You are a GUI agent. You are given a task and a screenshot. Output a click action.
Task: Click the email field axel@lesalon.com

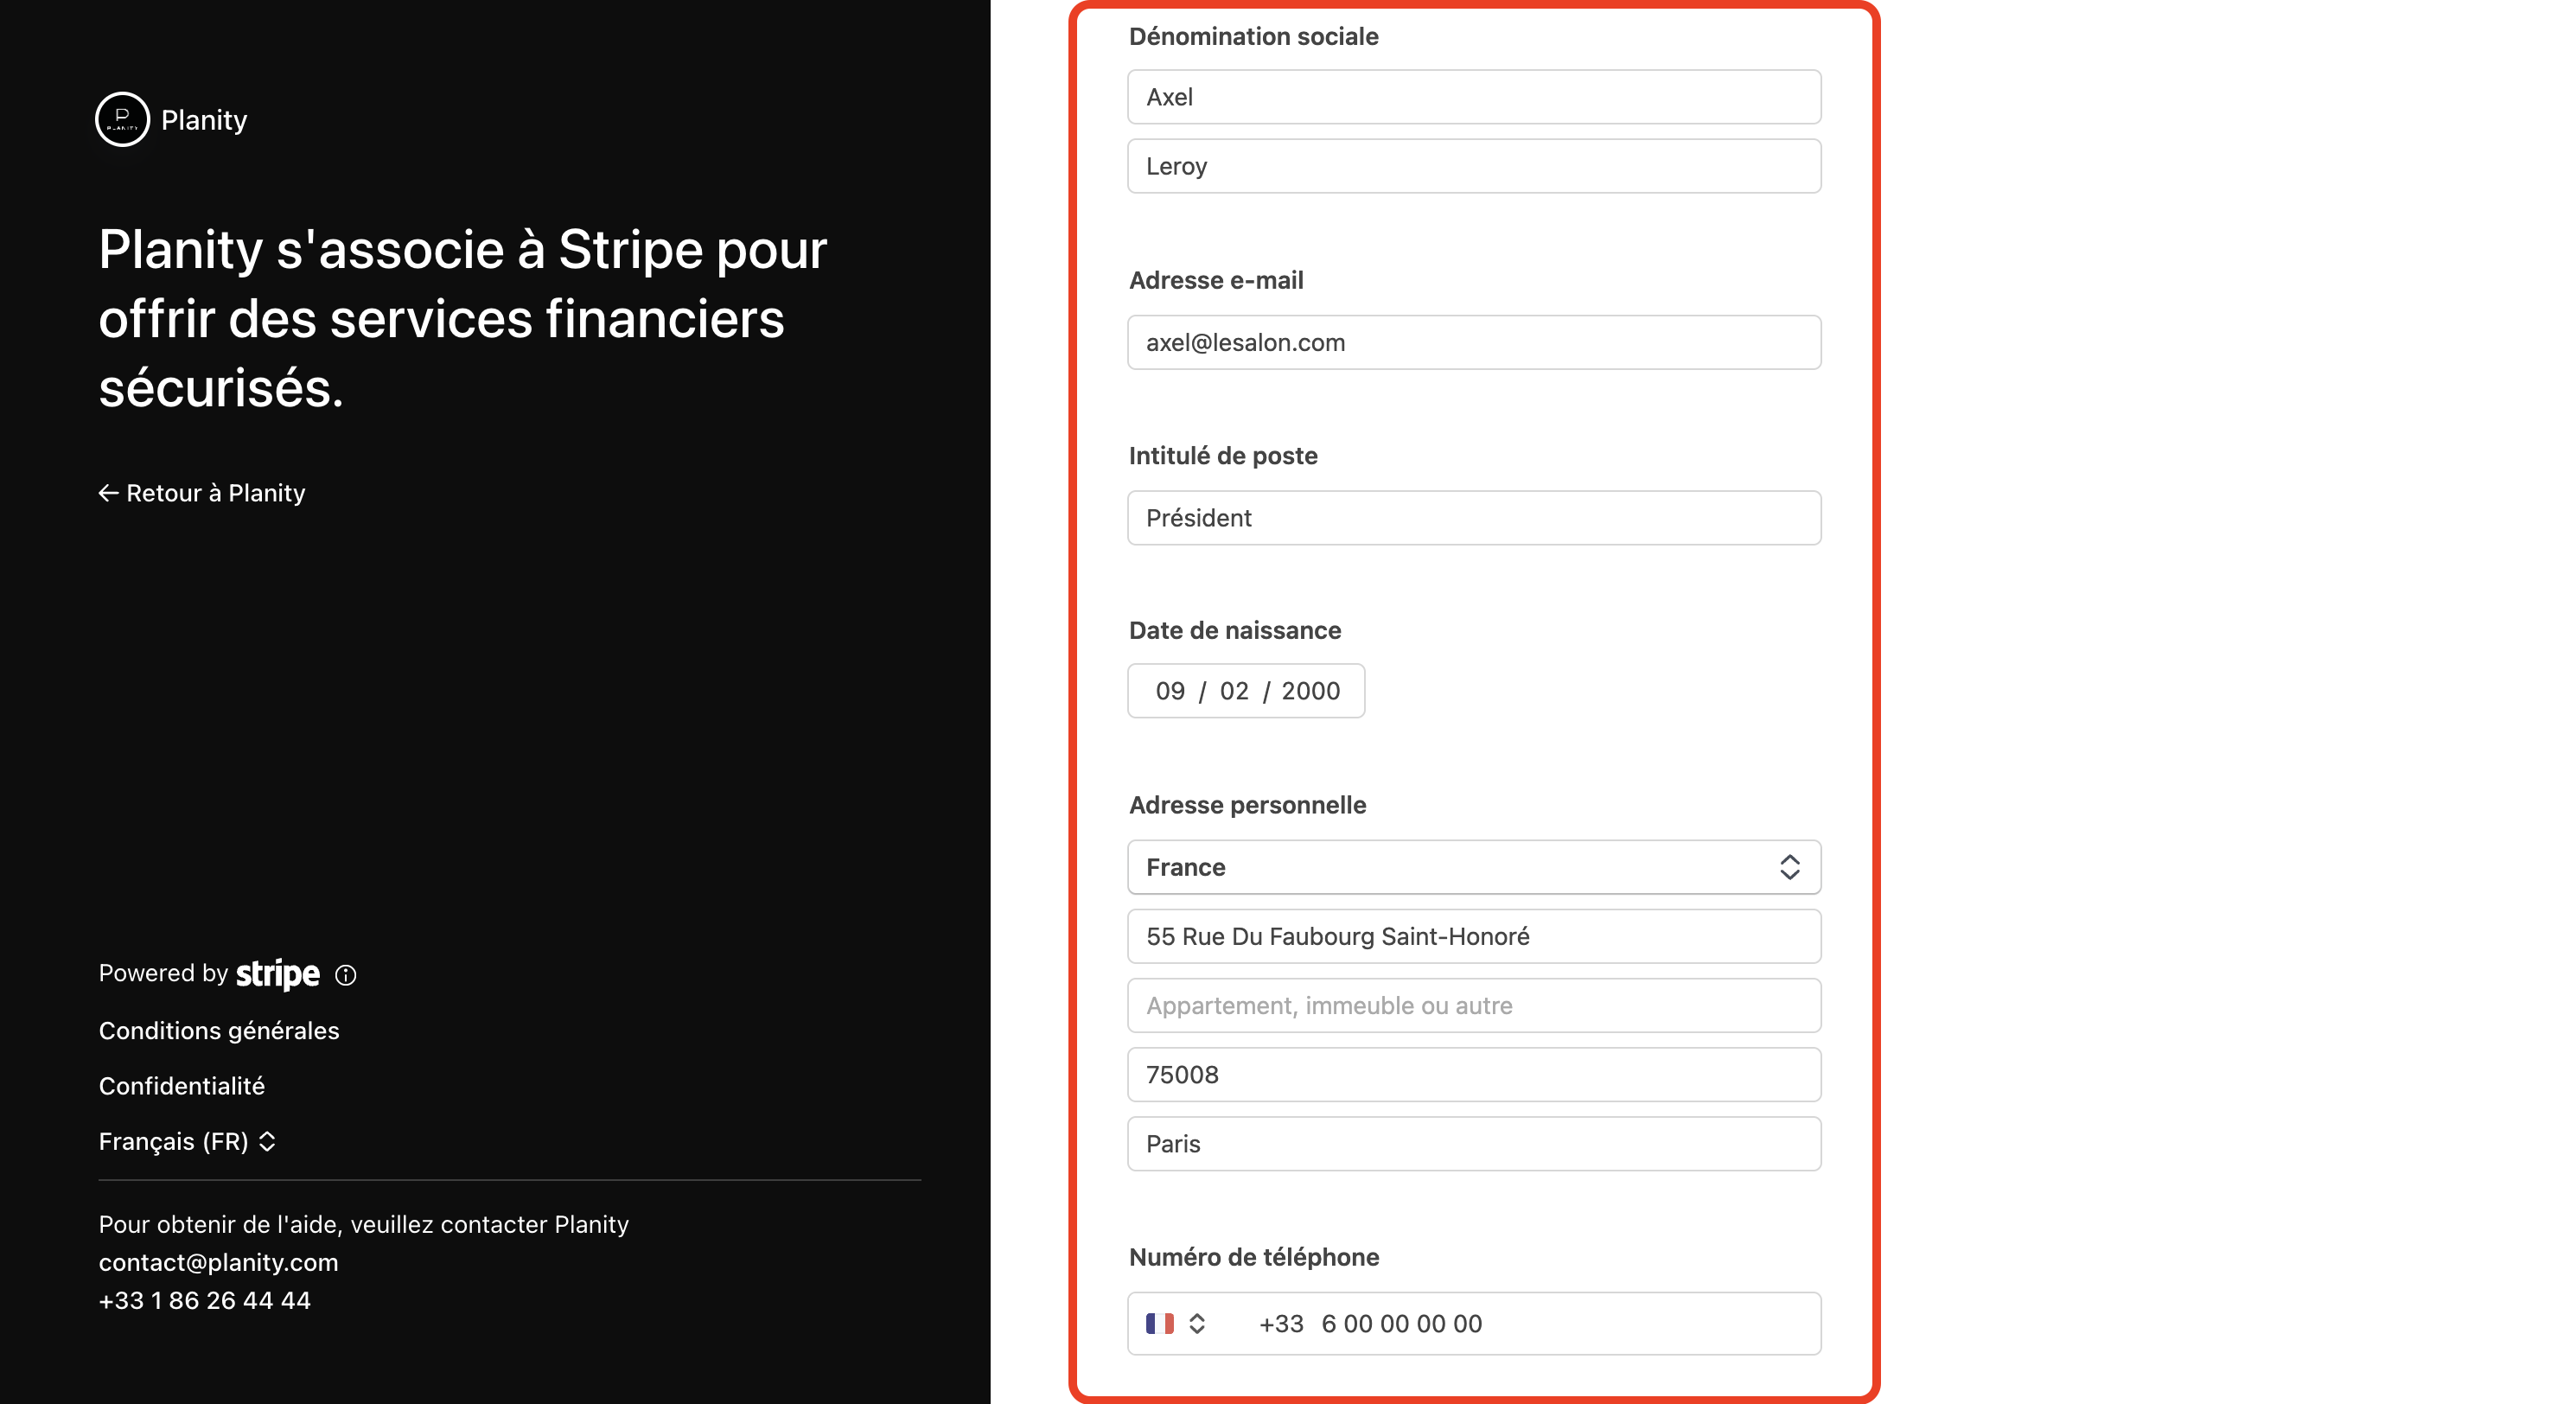(x=1474, y=342)
